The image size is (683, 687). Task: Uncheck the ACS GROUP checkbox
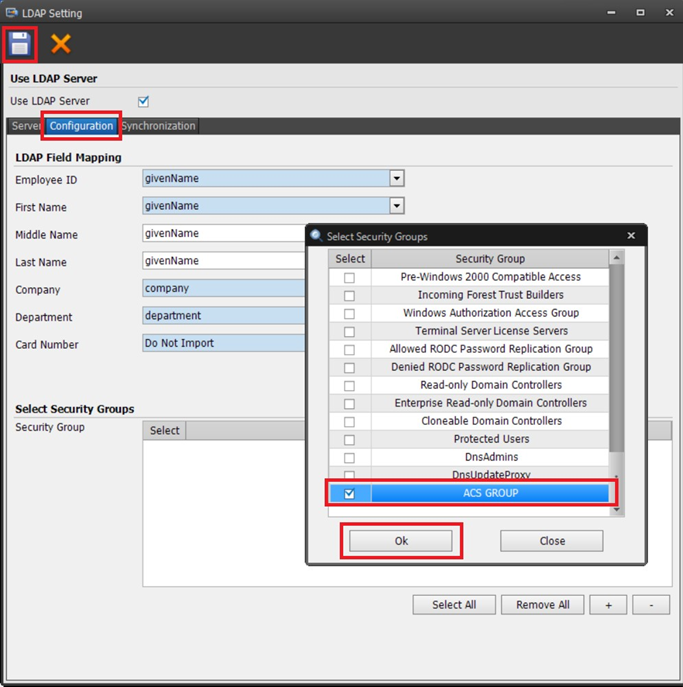(x=349, y=493)
